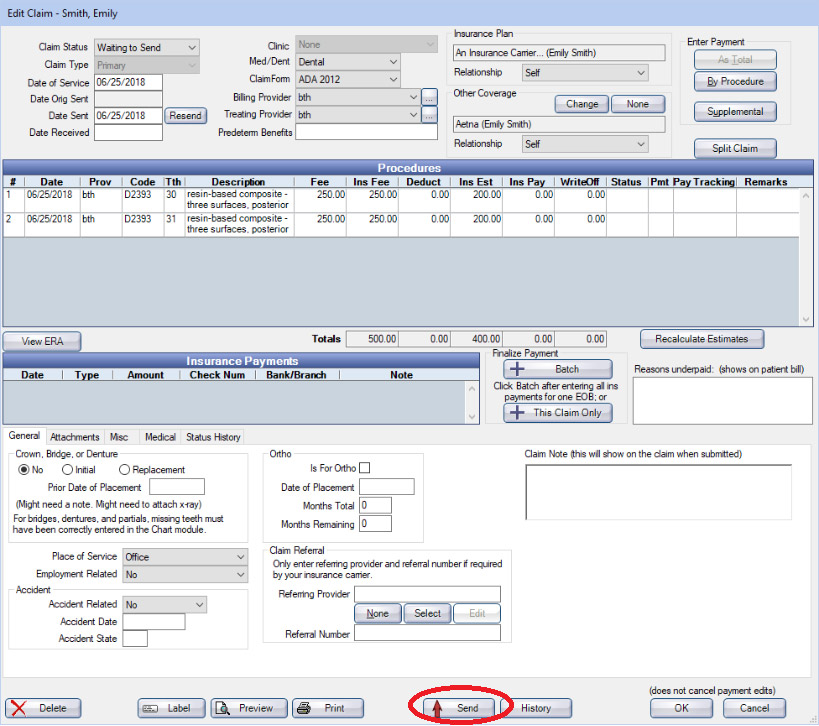Switch to the Status History tab
The width and height of the screenshot is (819, 726).
coord(213,437)
